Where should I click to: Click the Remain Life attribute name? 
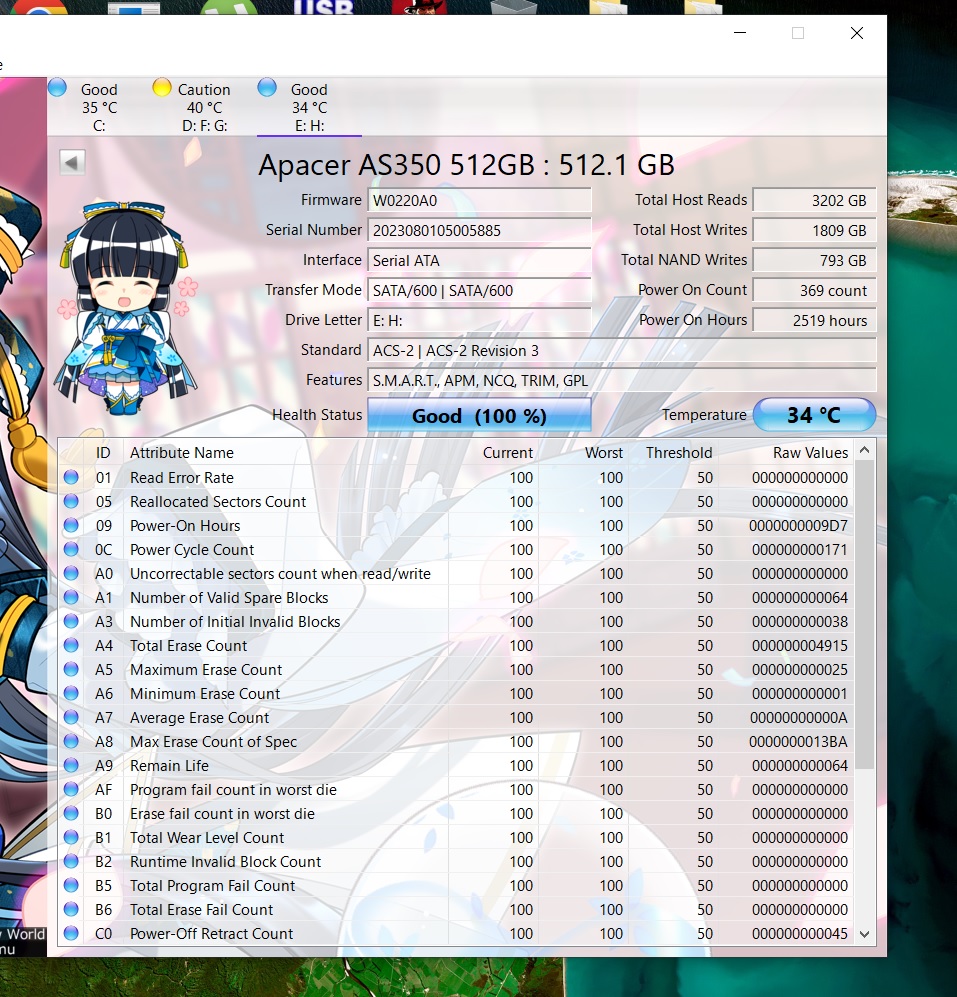169,766
